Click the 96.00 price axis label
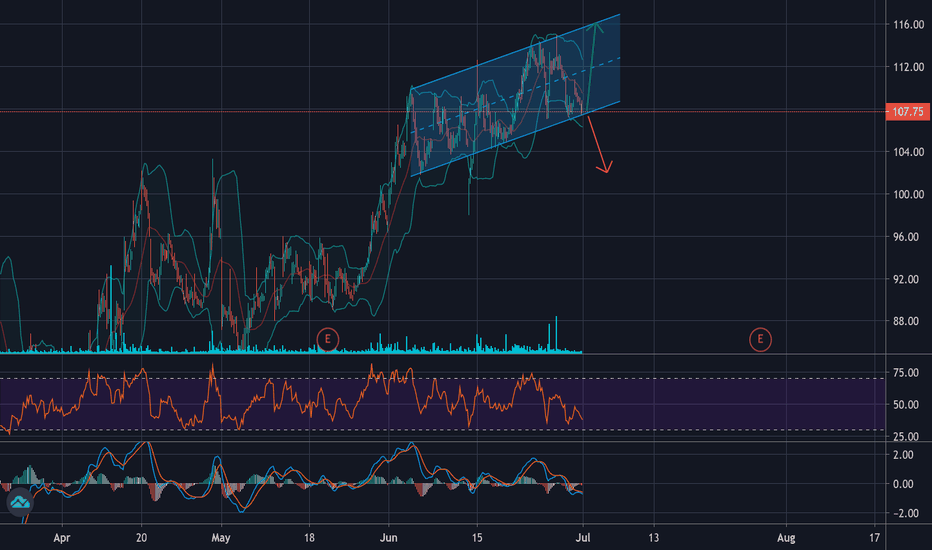932x550 pixels. [x=906, y=237]
